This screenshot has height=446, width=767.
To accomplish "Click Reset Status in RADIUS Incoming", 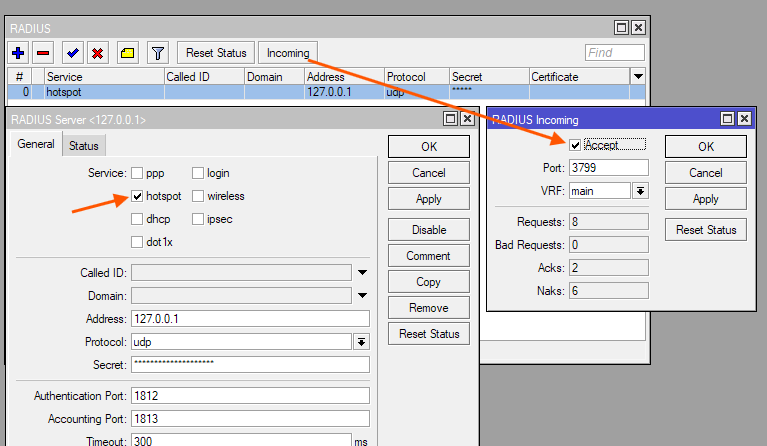I will click(706, 229).
